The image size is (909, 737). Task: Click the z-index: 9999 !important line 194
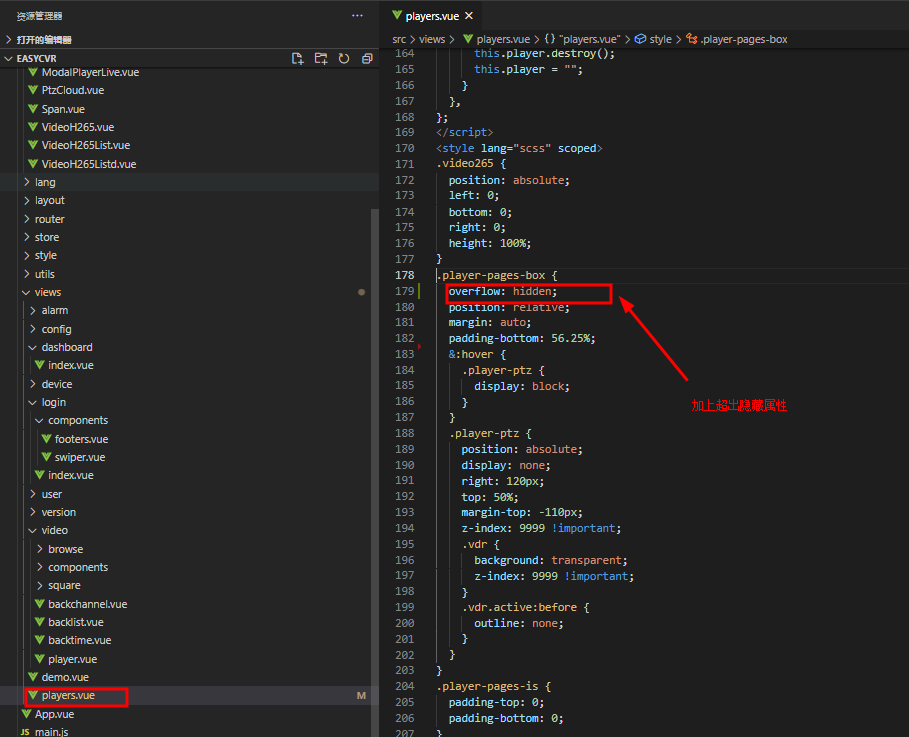tap(541, 528)
